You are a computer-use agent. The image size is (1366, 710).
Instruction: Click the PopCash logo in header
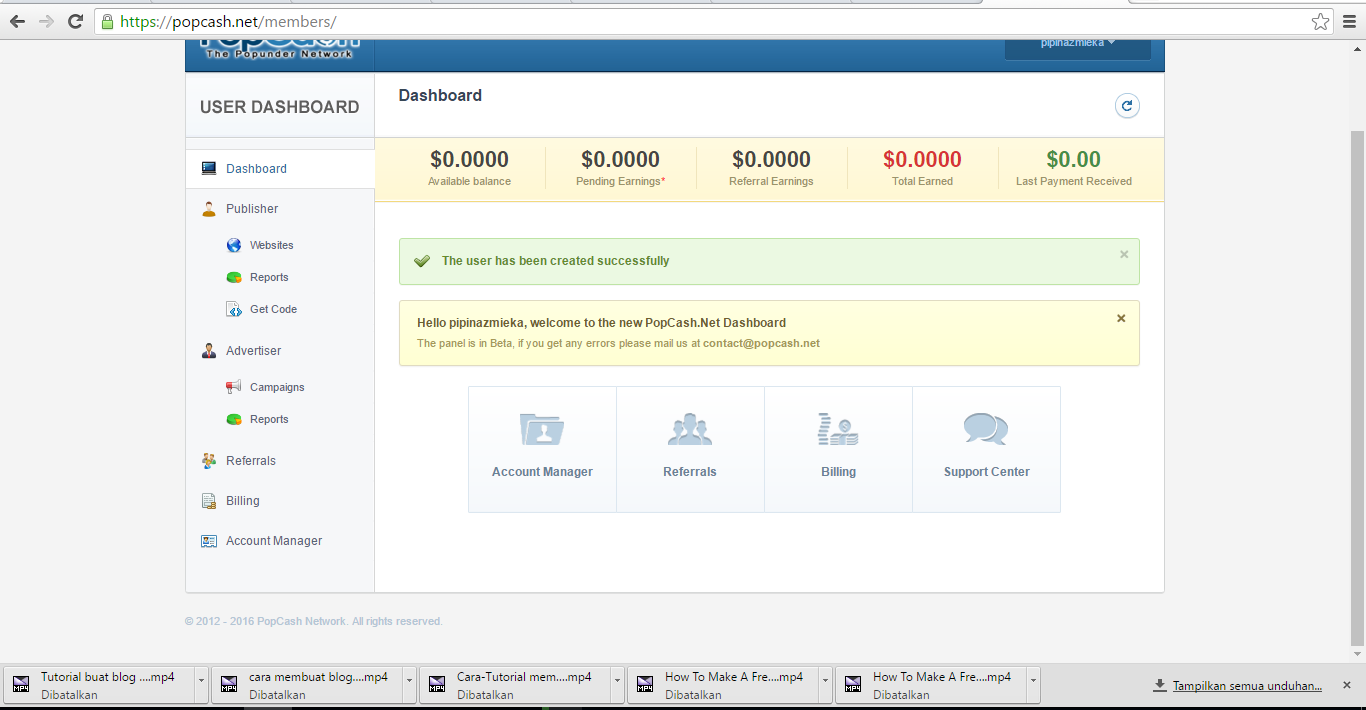pos(279,48)
